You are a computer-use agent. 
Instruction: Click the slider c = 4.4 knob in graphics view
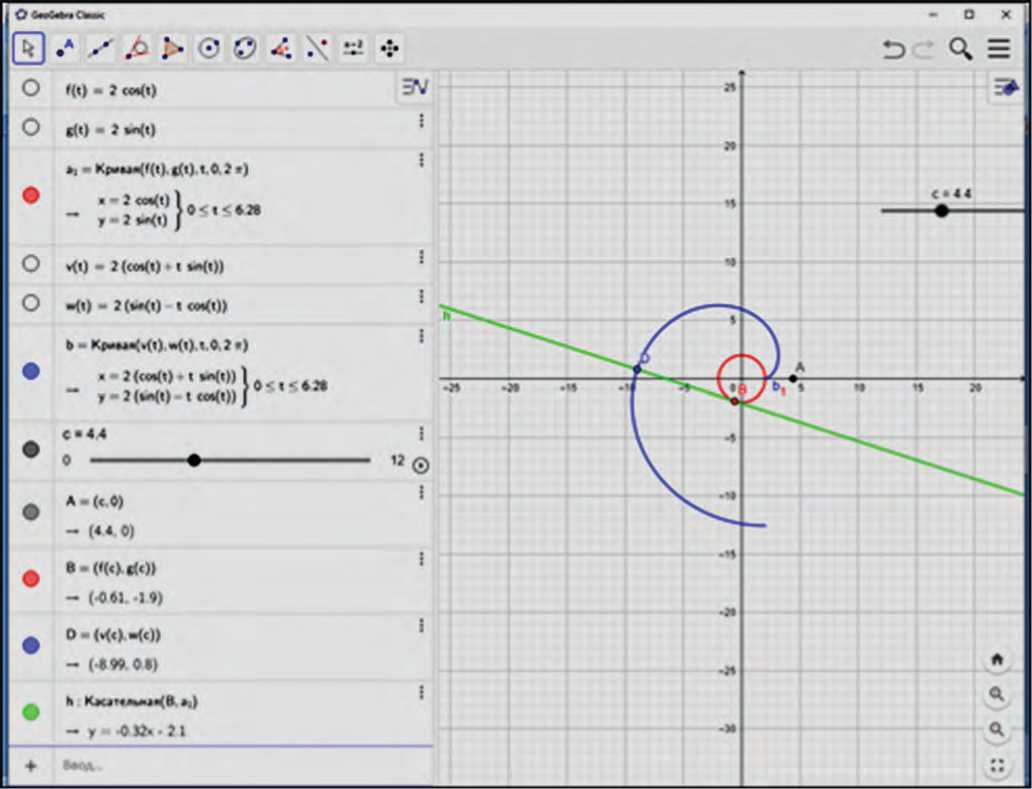coord(941,211)
